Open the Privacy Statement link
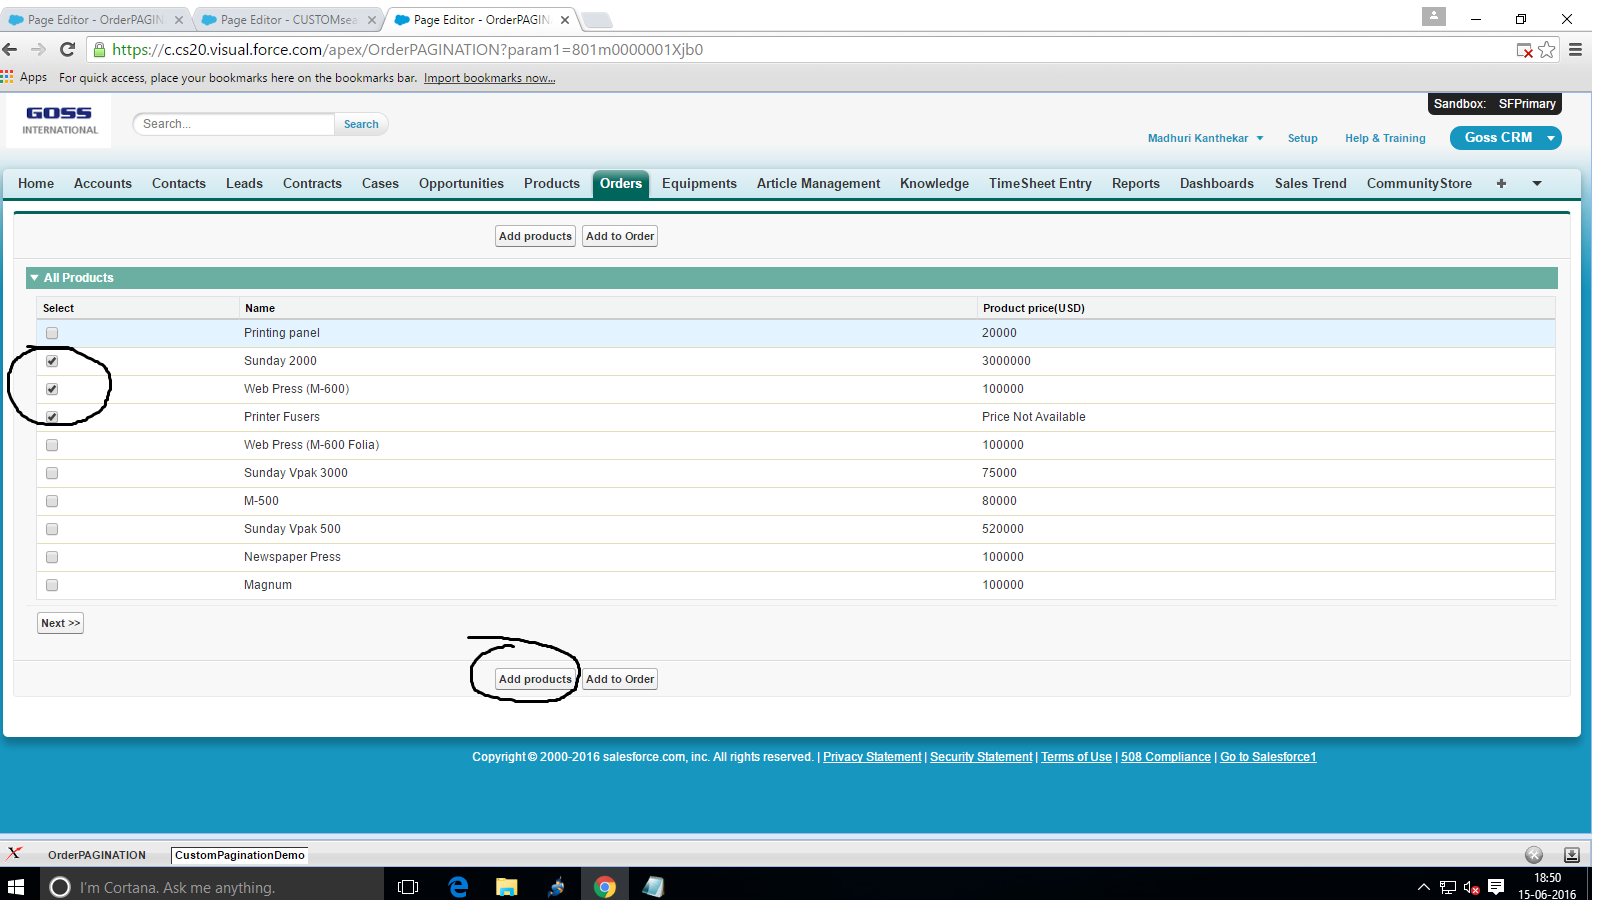 872,757
